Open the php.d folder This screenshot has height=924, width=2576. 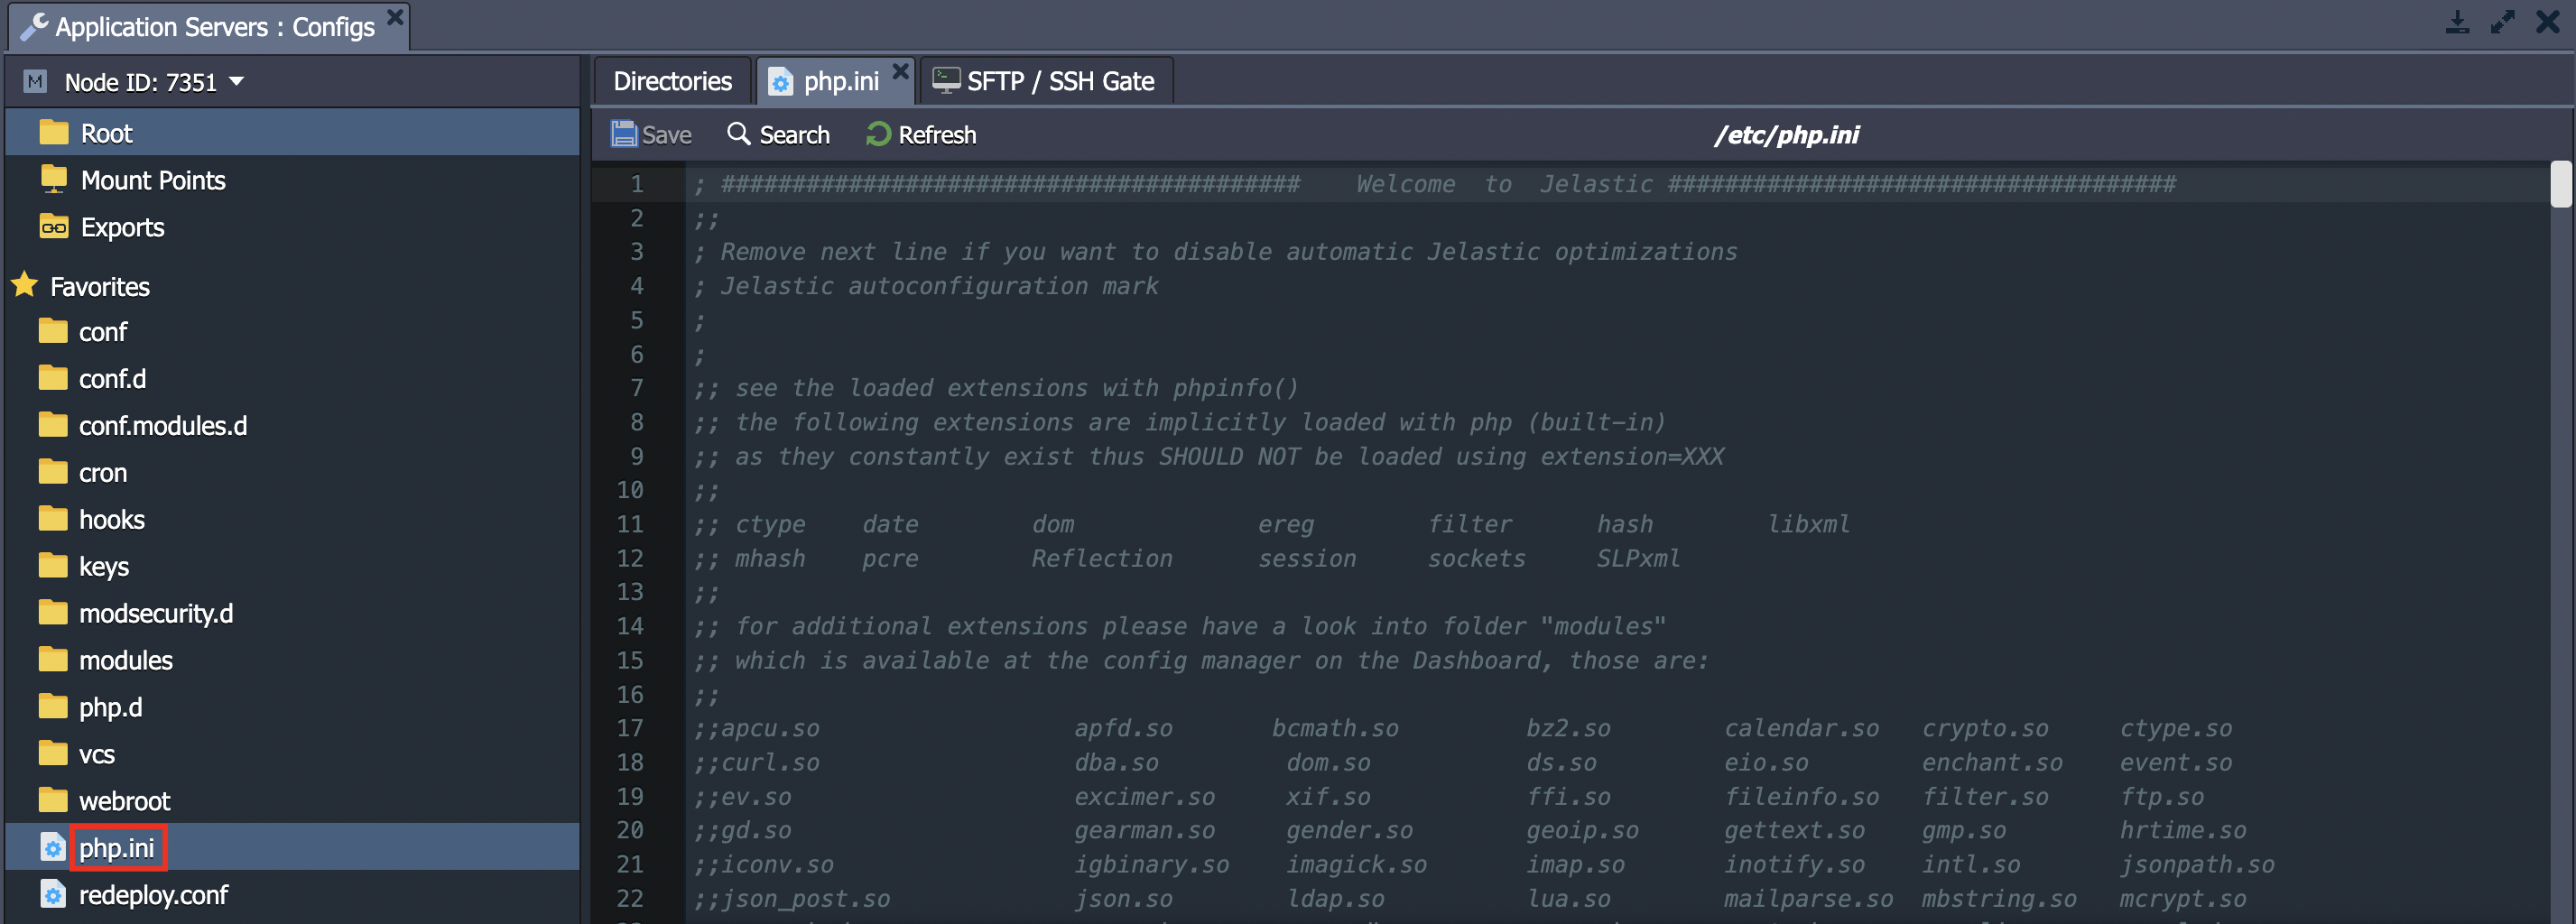(x=111, y=707)
